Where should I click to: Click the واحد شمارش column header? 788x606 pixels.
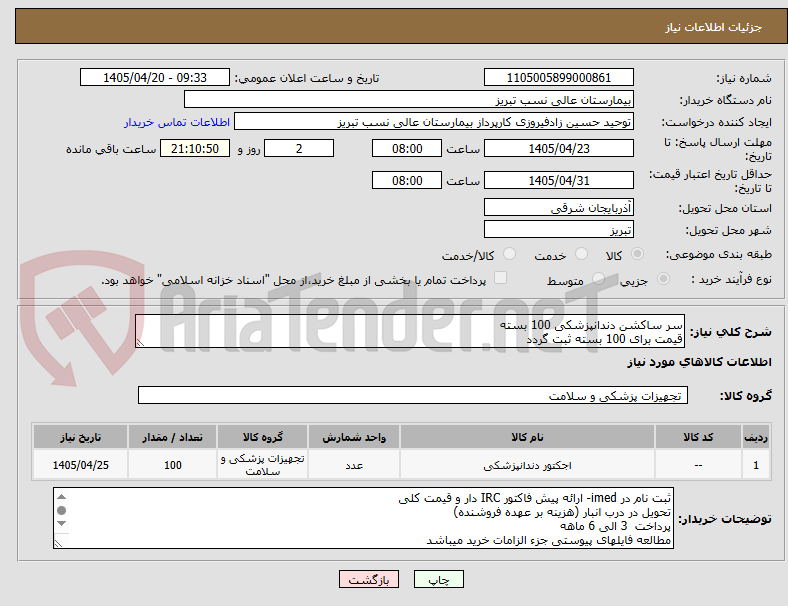(354, 437)
